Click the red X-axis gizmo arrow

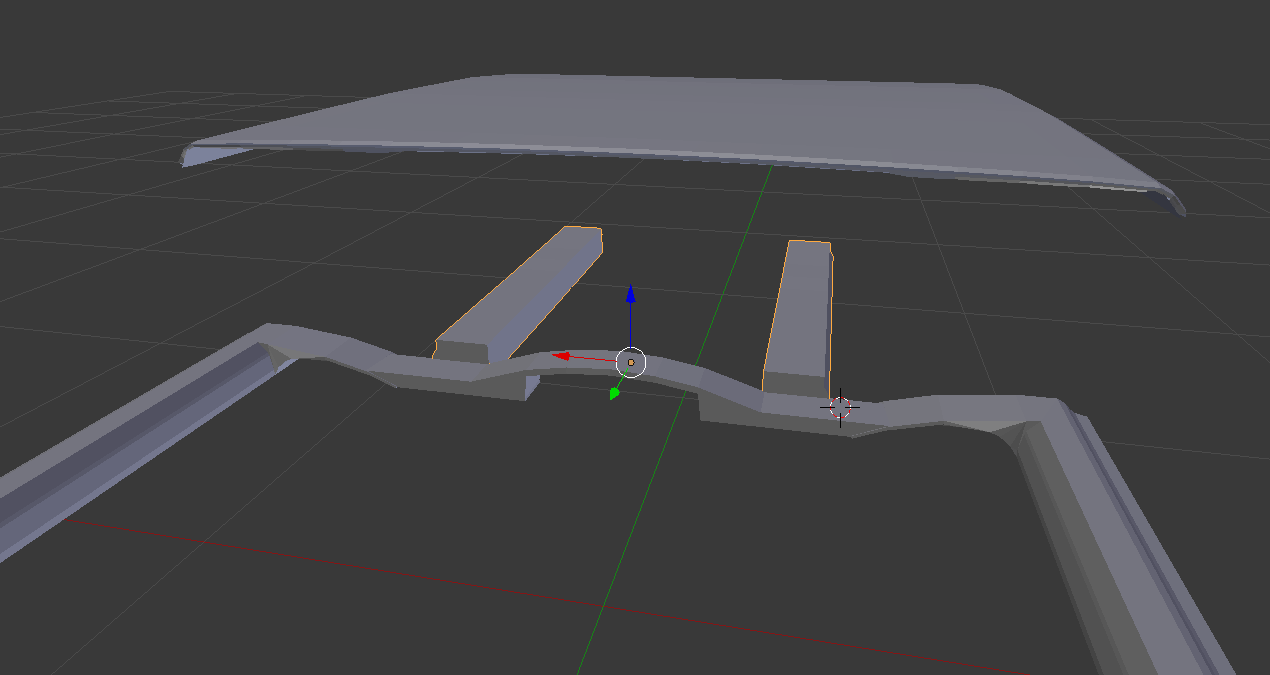(562, 355)
